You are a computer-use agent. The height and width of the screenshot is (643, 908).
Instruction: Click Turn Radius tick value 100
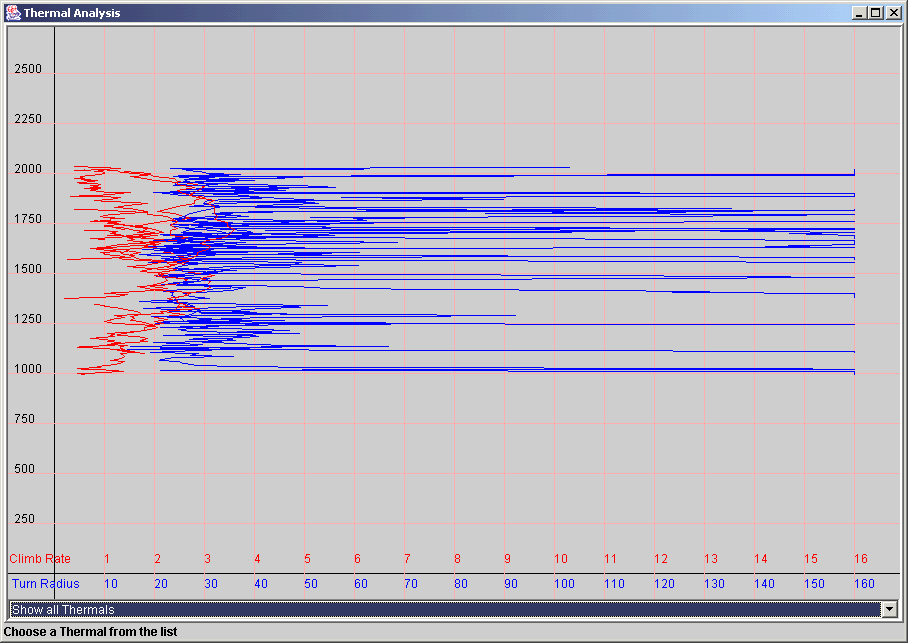tap(564, 584)
